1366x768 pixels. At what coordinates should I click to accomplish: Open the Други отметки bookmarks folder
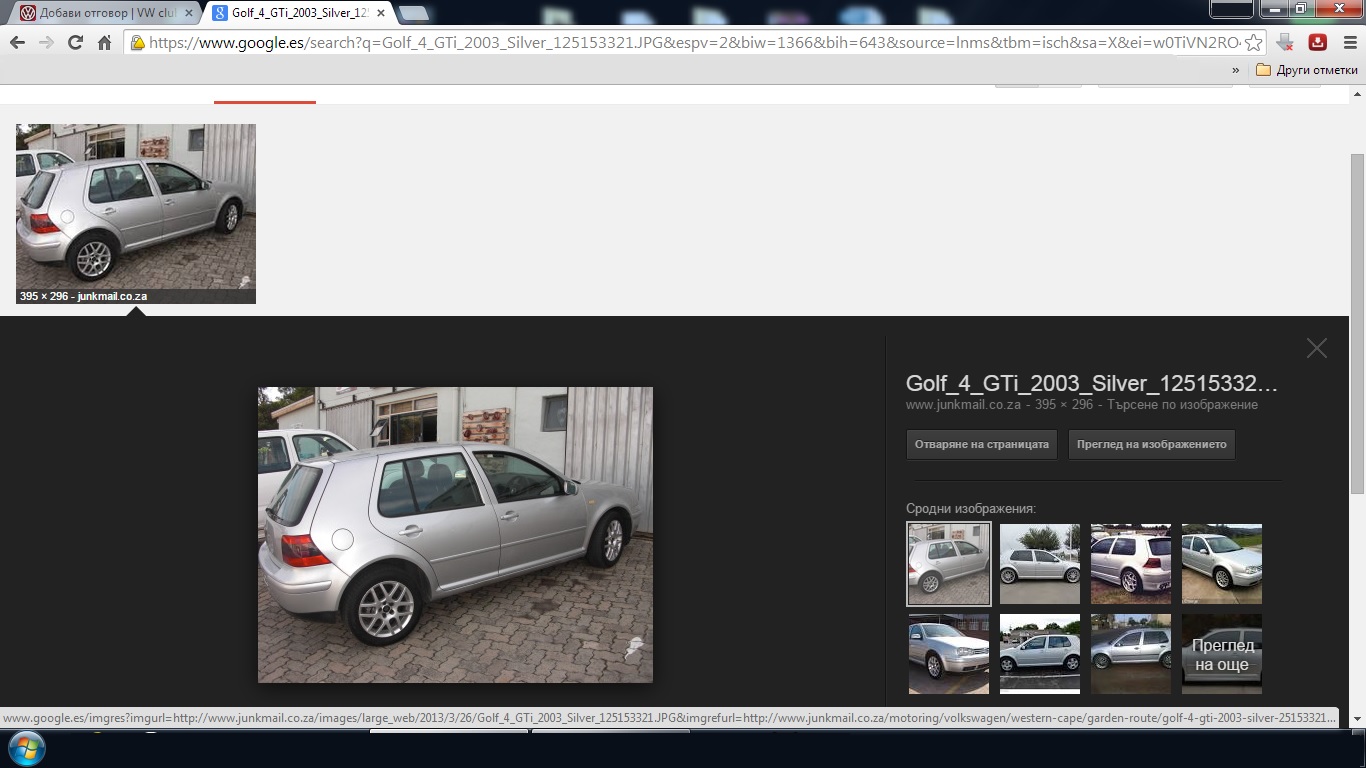point(1306,70)
